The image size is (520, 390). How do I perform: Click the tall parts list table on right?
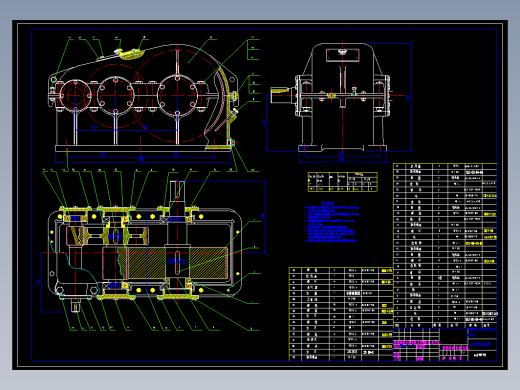(445, 246)
